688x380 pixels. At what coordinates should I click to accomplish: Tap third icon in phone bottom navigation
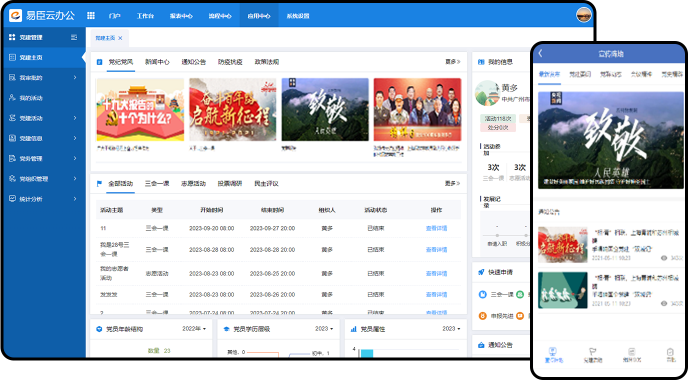(632, 351)
